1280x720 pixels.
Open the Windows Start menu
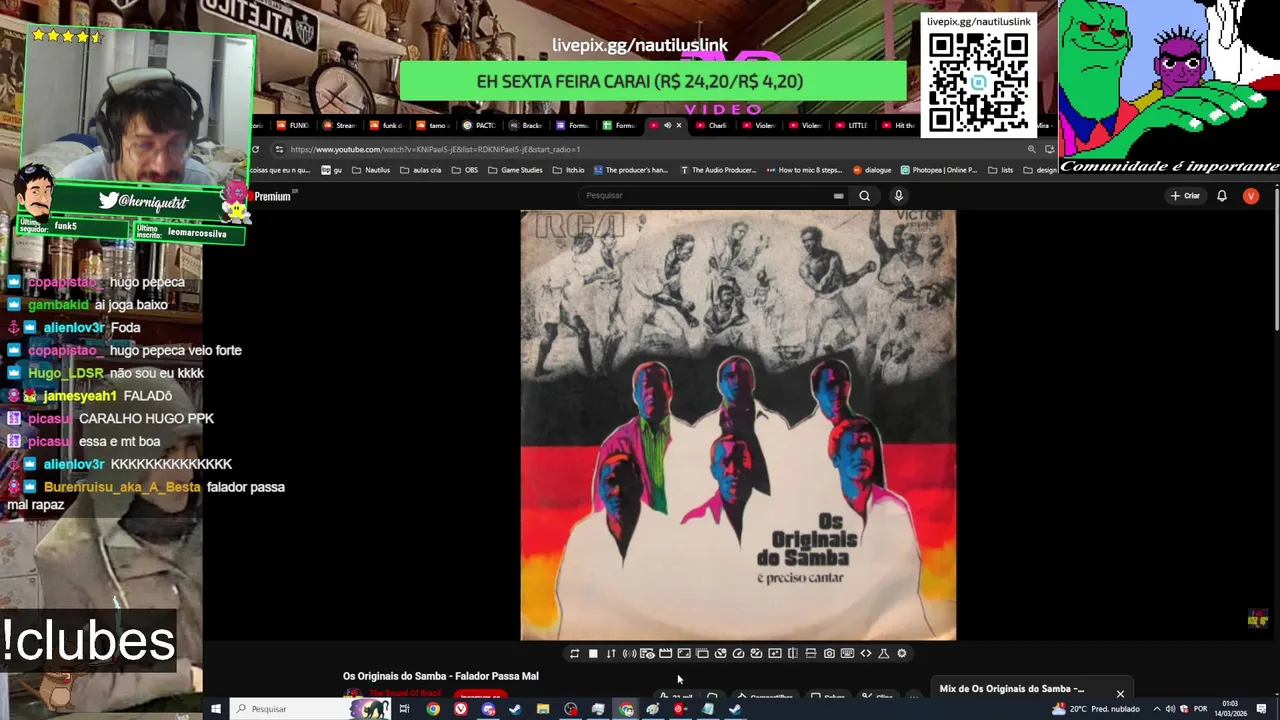215,709
